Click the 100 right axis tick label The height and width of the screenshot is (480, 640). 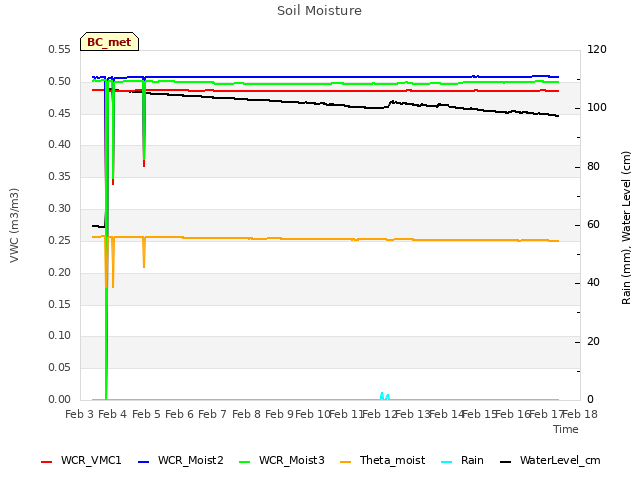597,108
